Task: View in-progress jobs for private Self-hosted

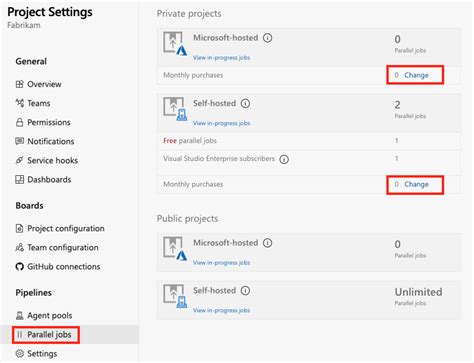Action: 221,123
